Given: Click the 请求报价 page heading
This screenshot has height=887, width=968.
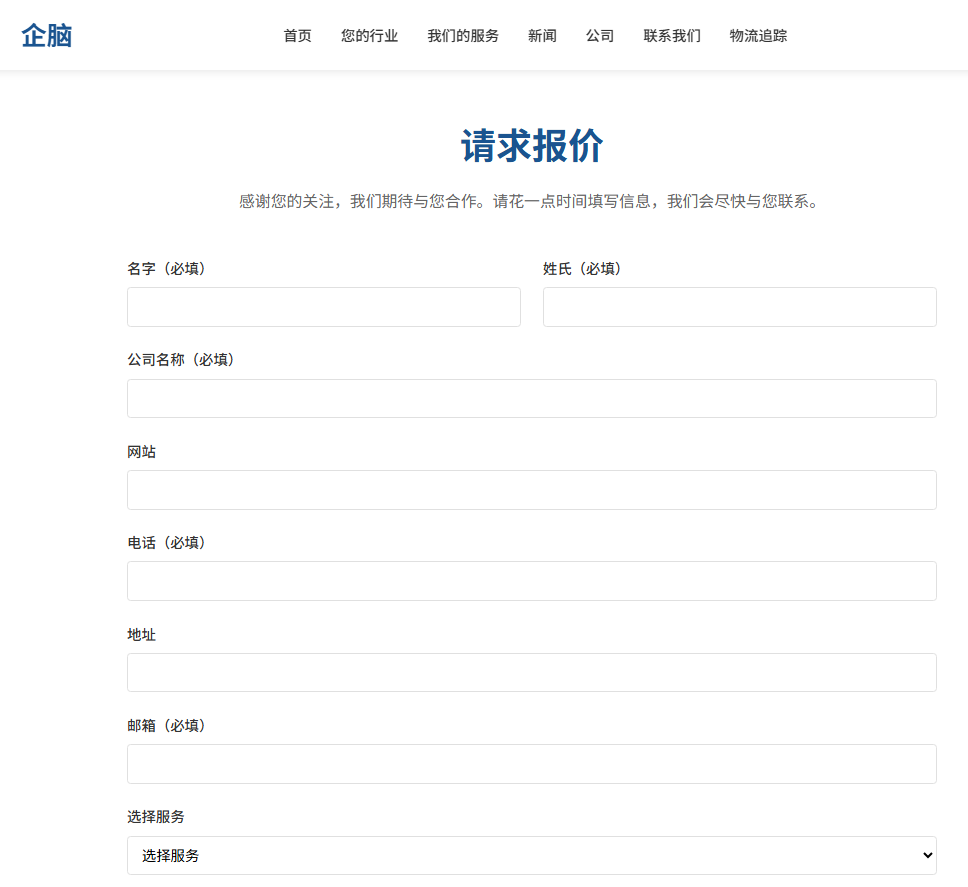Looking at the screenshot, I should [531, 146].
